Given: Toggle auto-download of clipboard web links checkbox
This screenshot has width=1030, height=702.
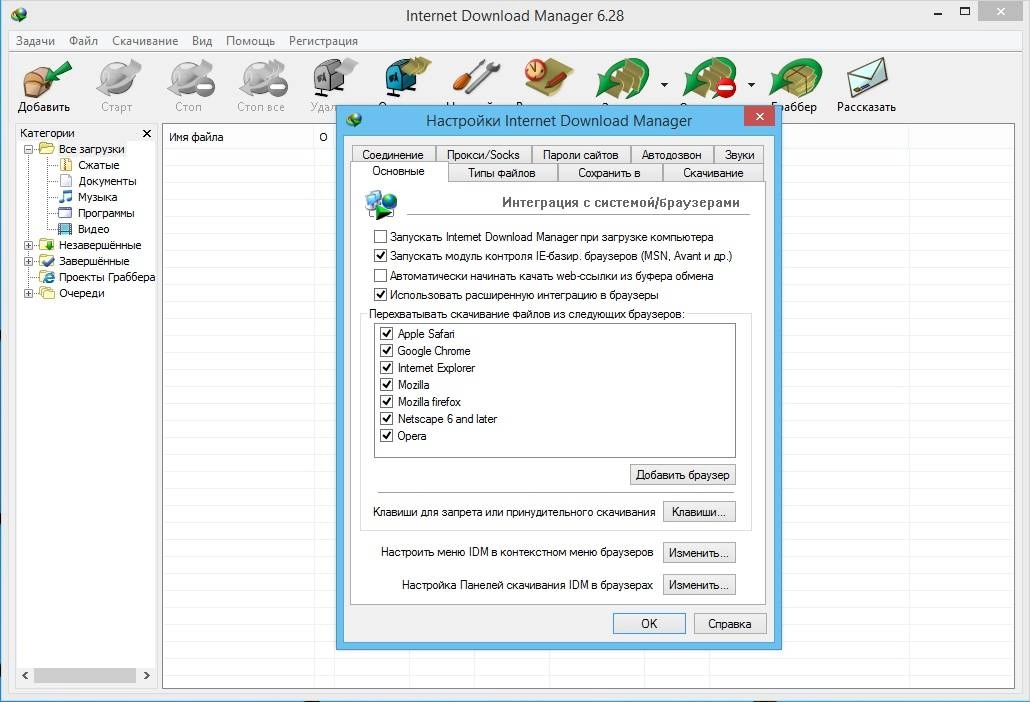Looking at the screenshot, I should (380, 275).
